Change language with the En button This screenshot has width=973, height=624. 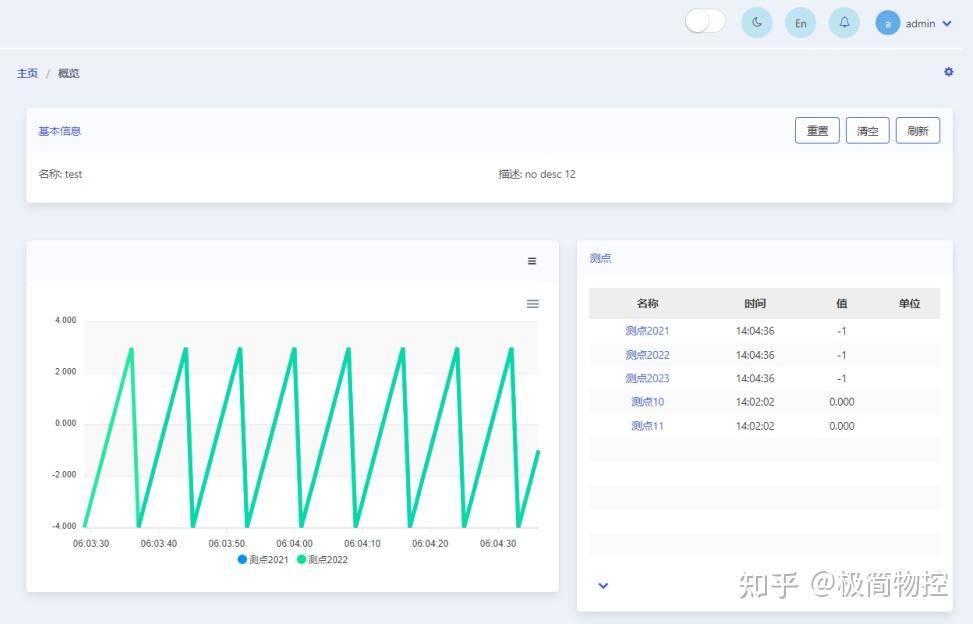coord(800,23)
